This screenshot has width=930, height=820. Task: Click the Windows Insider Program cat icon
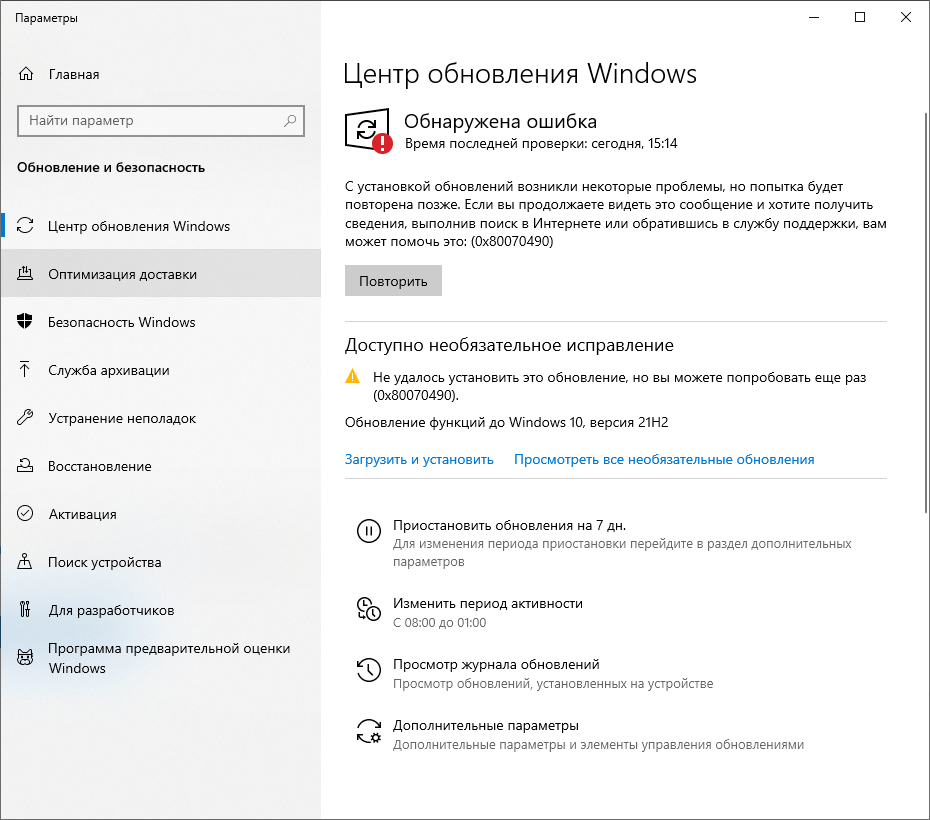25,657
